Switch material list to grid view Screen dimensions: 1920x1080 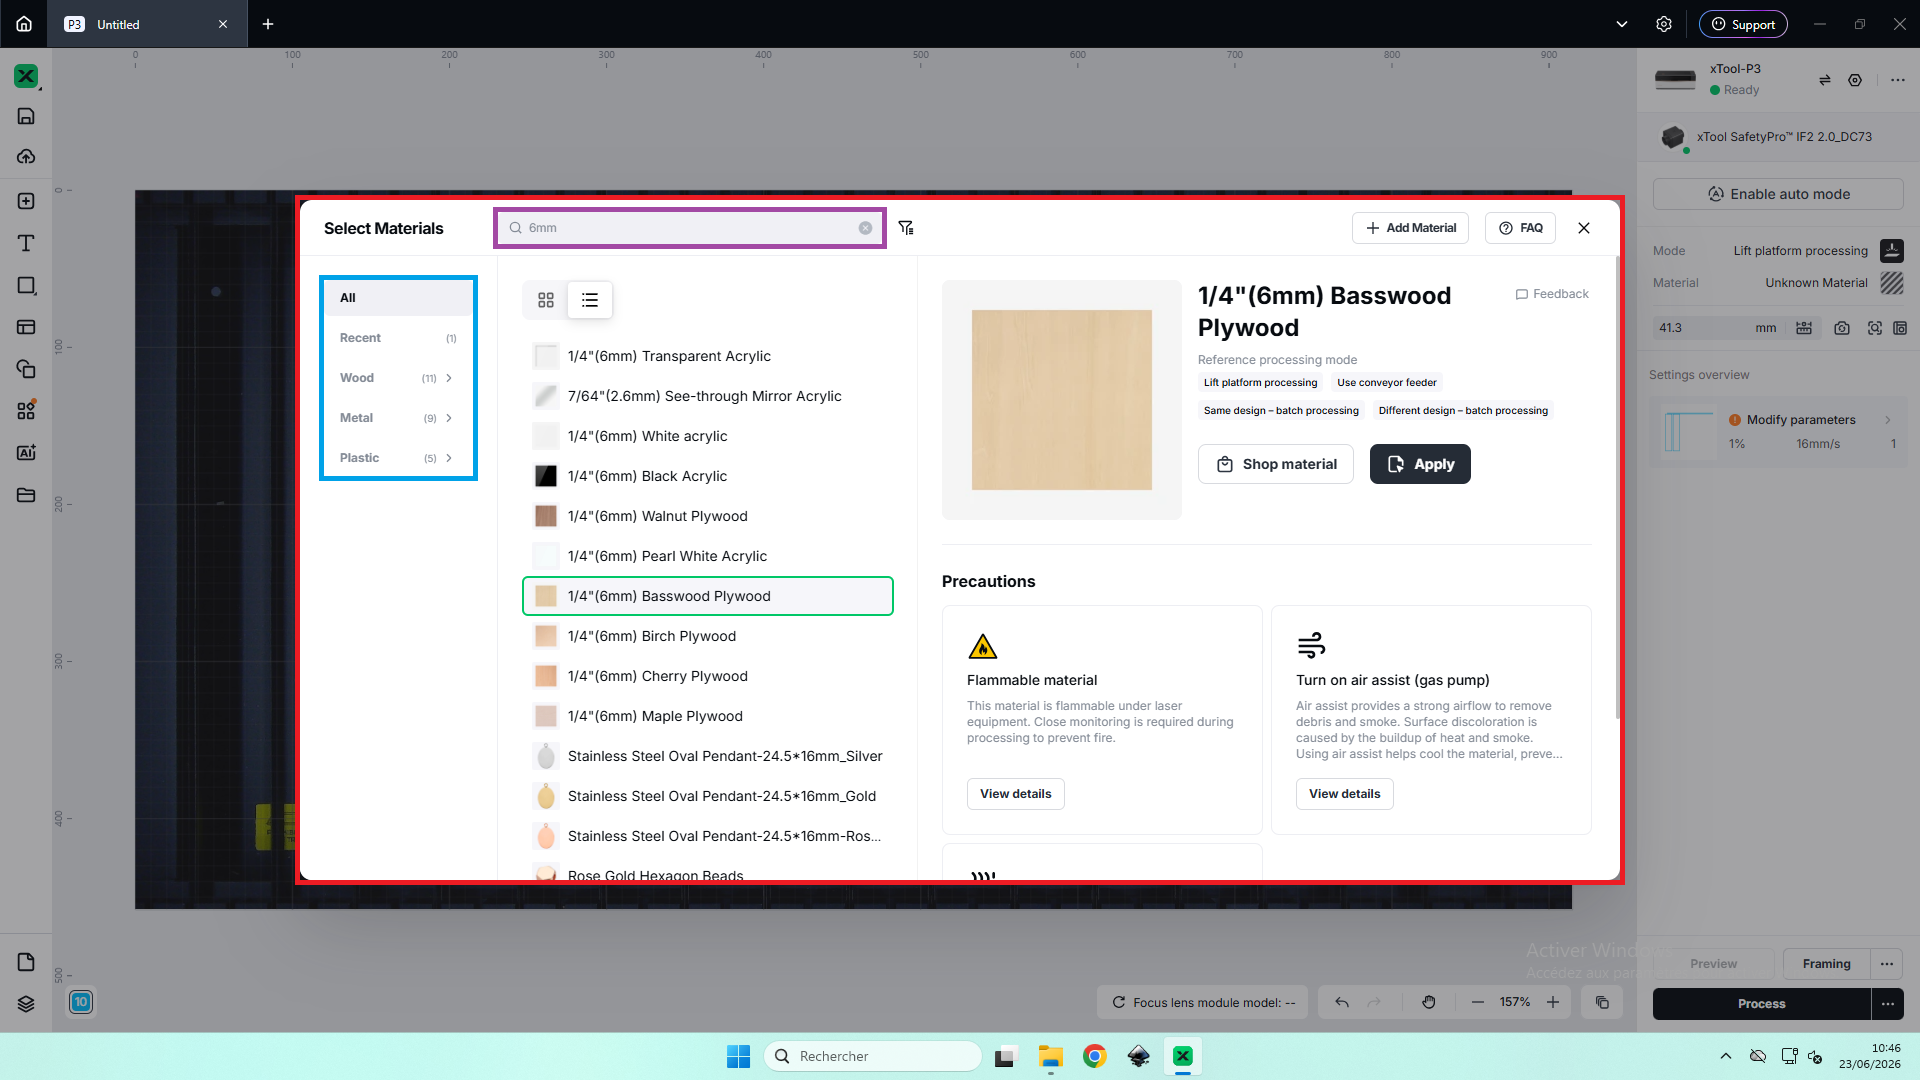[546, 300]
